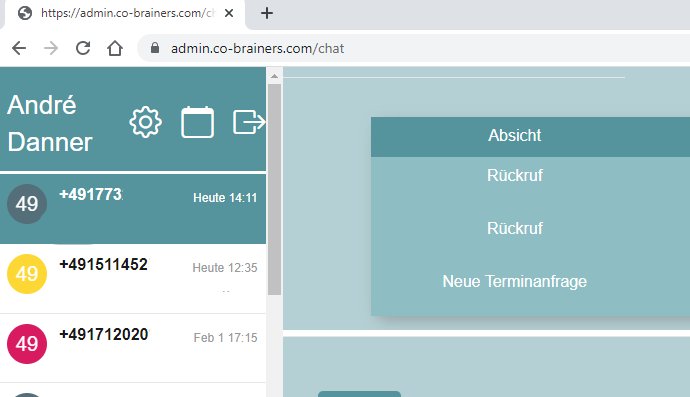Open the chat with +491511452
The image size is (690, 397).
(x=133, y=279)
